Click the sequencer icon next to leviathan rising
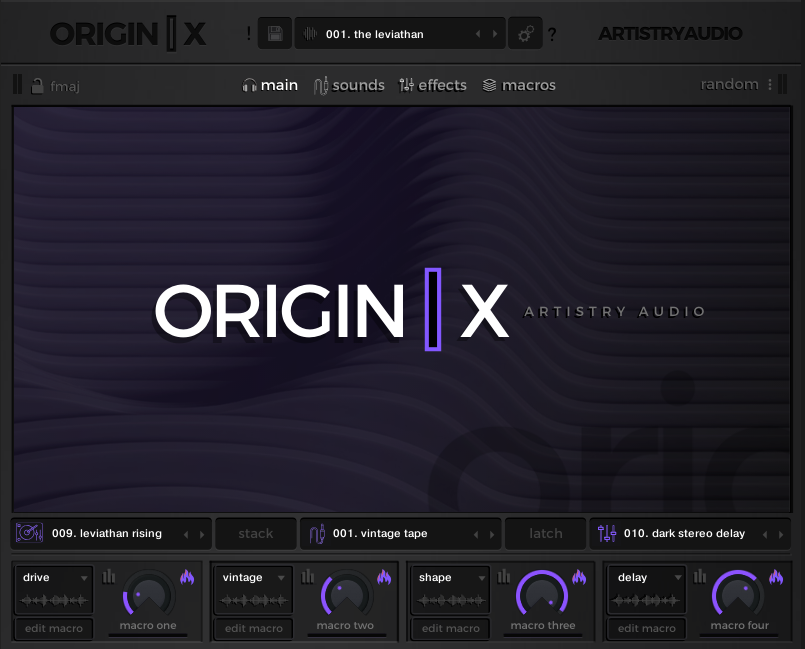This screenshot has height=649, width=805. coord(30,533)
